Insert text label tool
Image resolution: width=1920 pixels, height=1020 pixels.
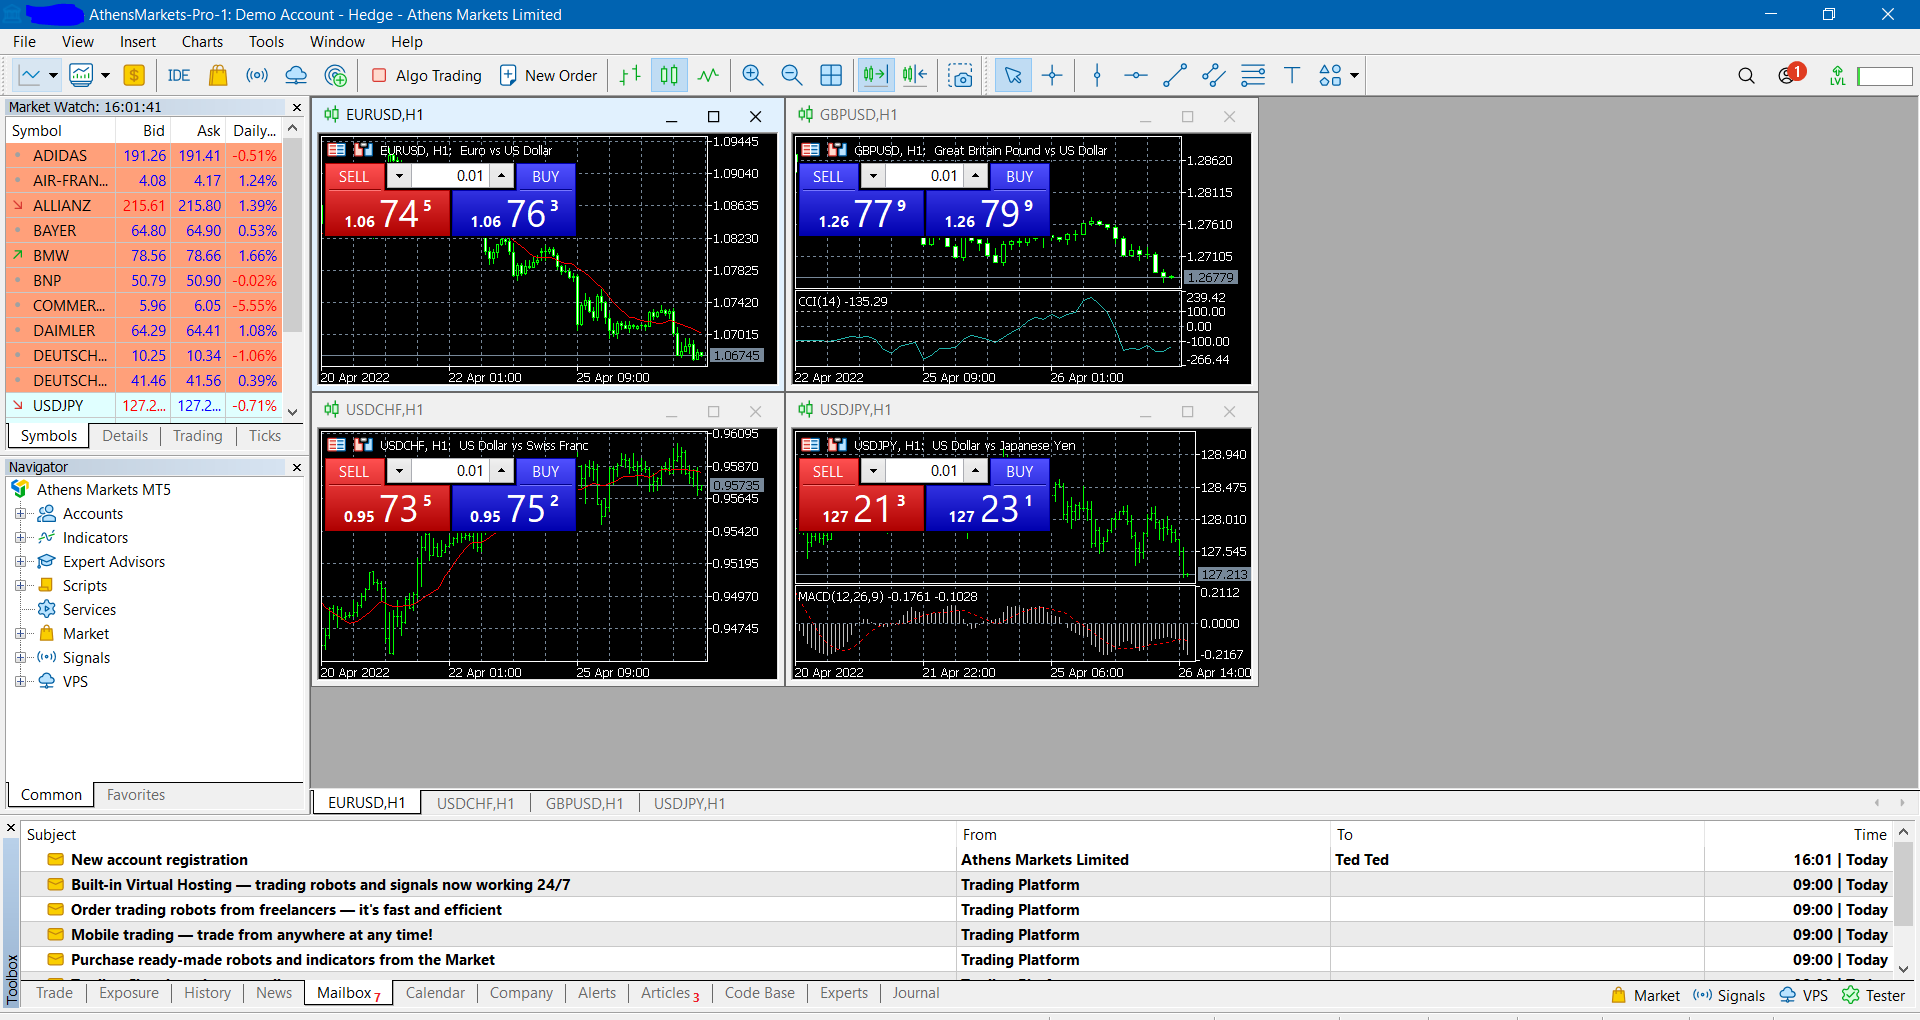point(1292,75)
